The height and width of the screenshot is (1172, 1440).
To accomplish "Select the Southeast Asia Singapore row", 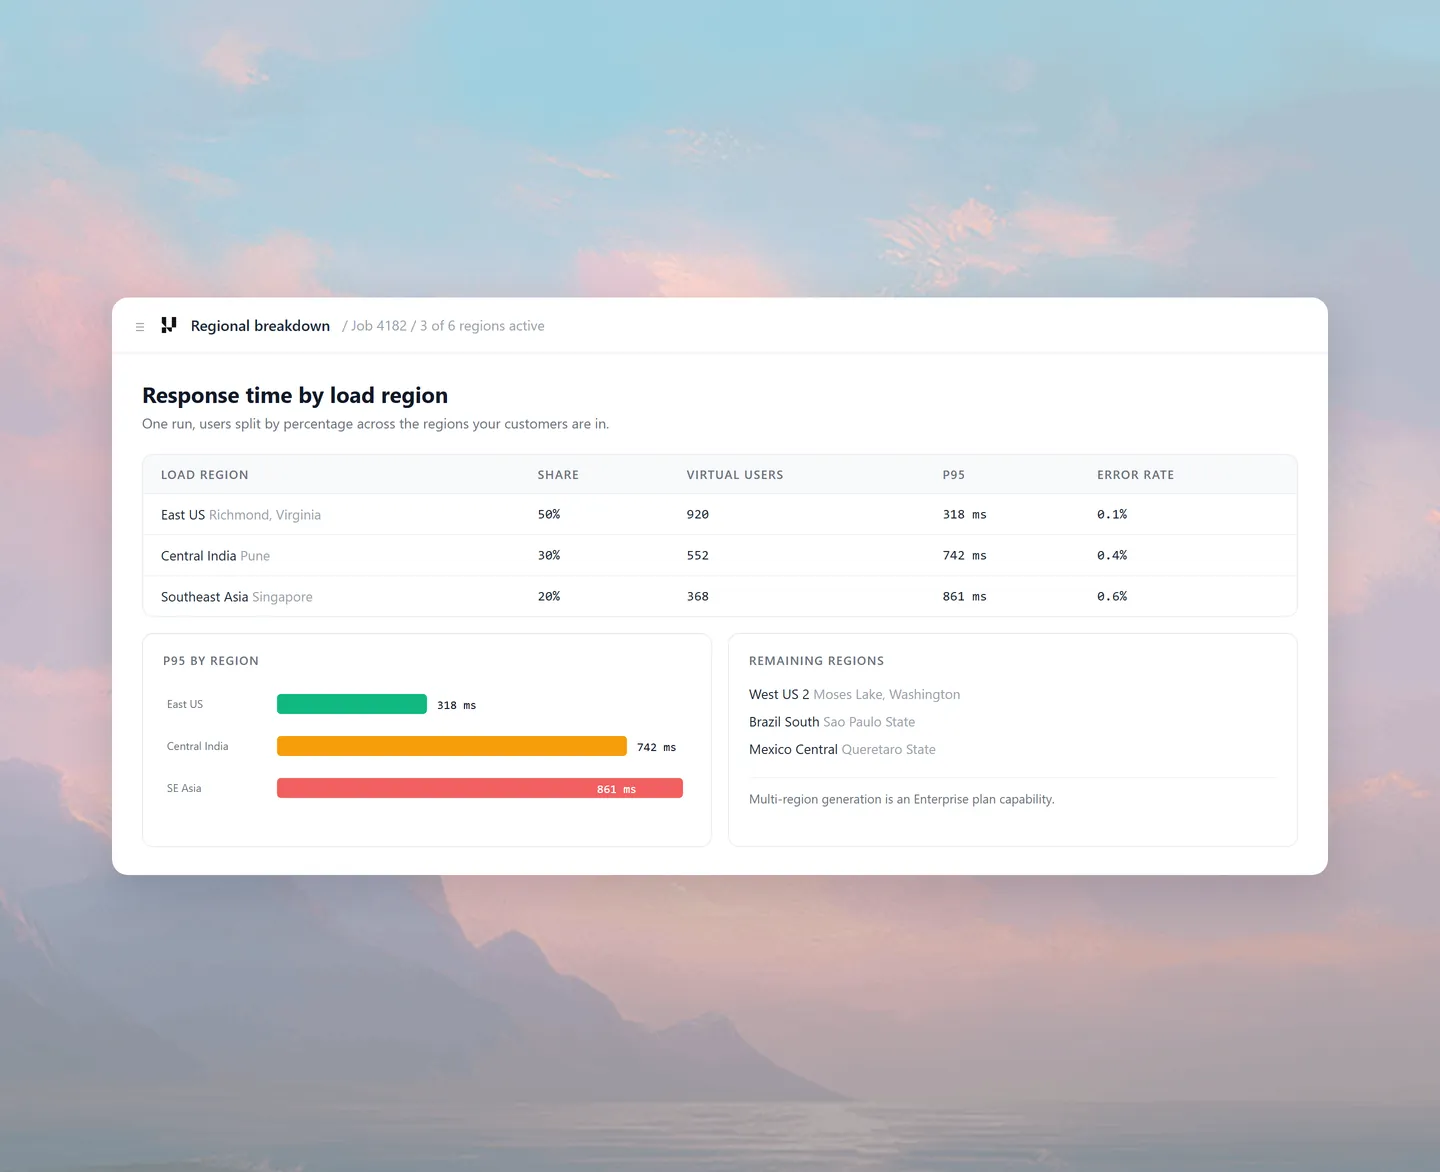I will tap(720, 597).
